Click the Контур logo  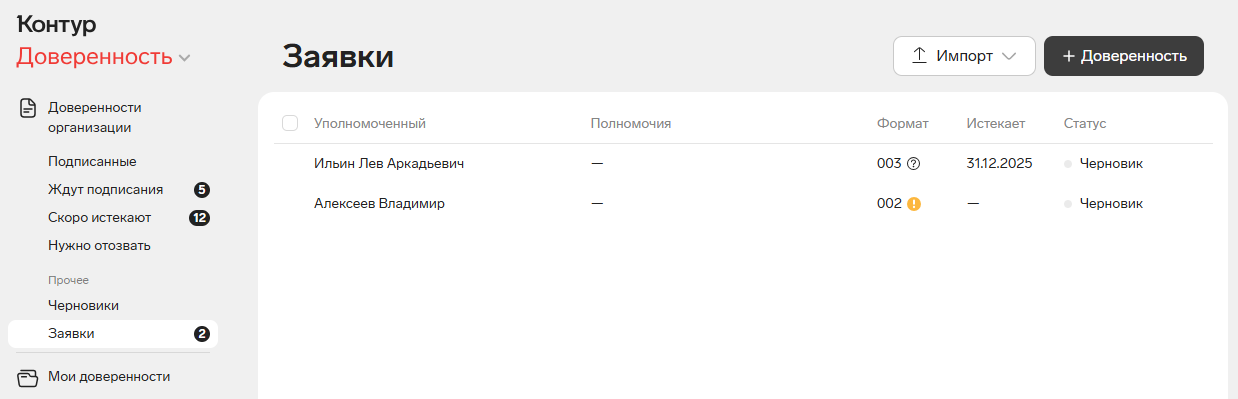57,24
